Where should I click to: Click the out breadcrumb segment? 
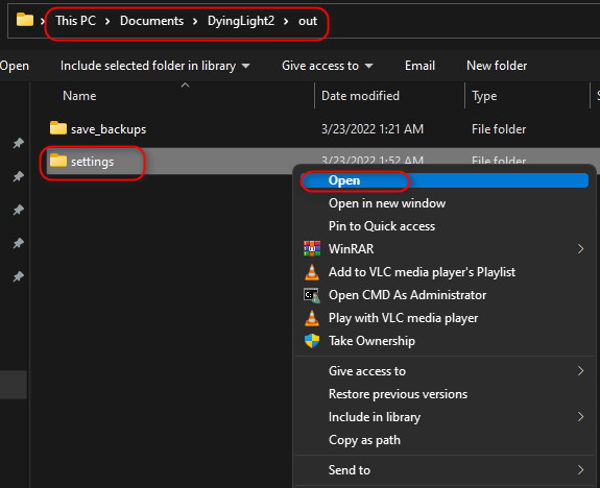point(308,21)
